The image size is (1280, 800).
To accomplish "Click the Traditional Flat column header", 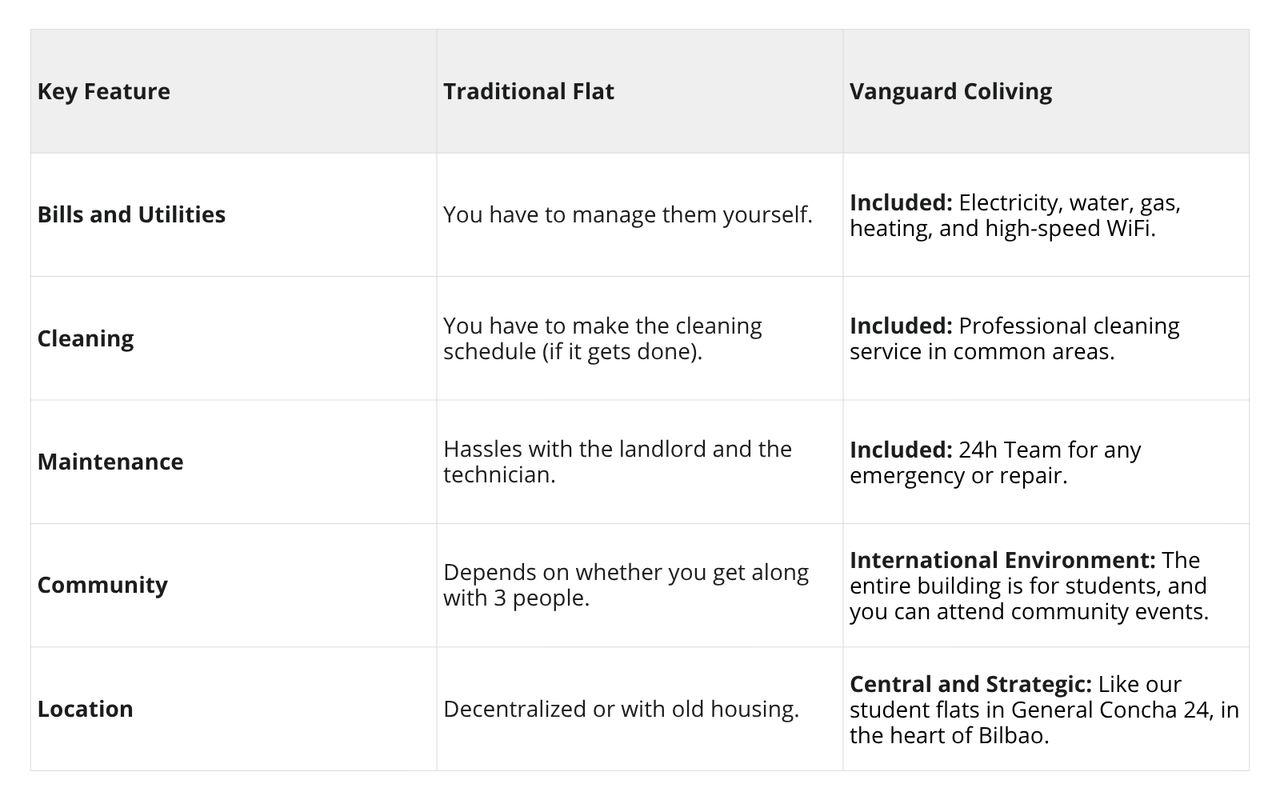I will tap(528, 91).
